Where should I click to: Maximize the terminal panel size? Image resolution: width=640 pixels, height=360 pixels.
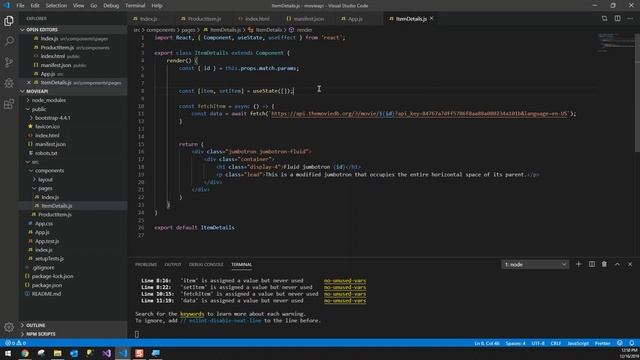coord(617,264)
